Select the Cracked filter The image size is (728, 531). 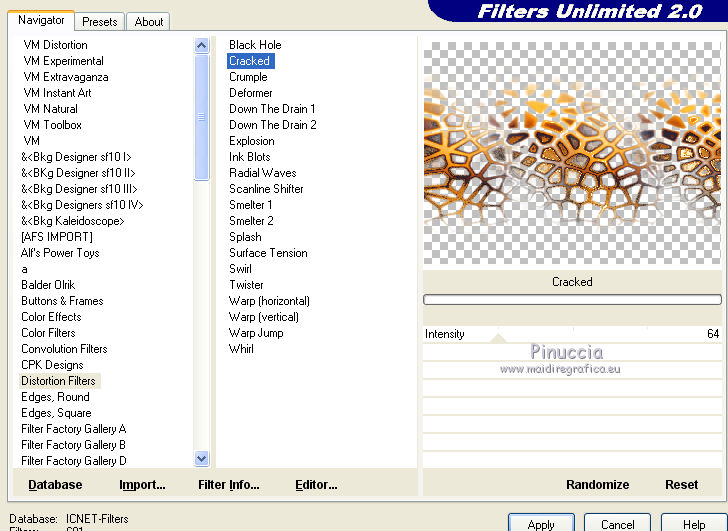(250, 61)
